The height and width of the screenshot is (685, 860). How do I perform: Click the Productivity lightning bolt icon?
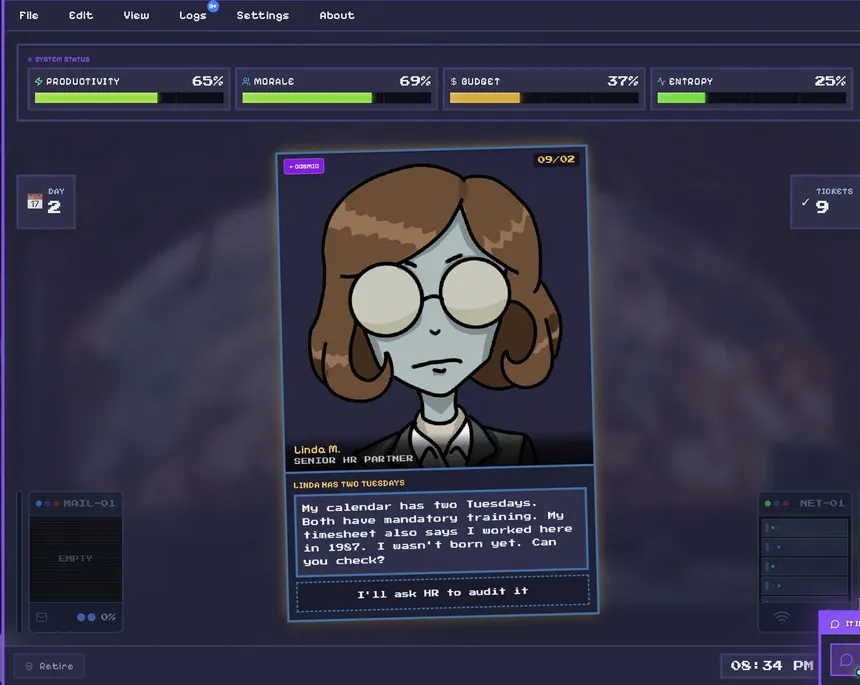pyautogui.click(x=38, y=81)
